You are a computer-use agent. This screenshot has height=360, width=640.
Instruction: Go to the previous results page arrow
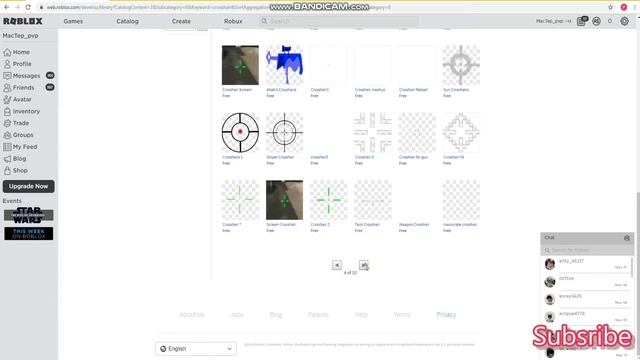click(337, 265)
